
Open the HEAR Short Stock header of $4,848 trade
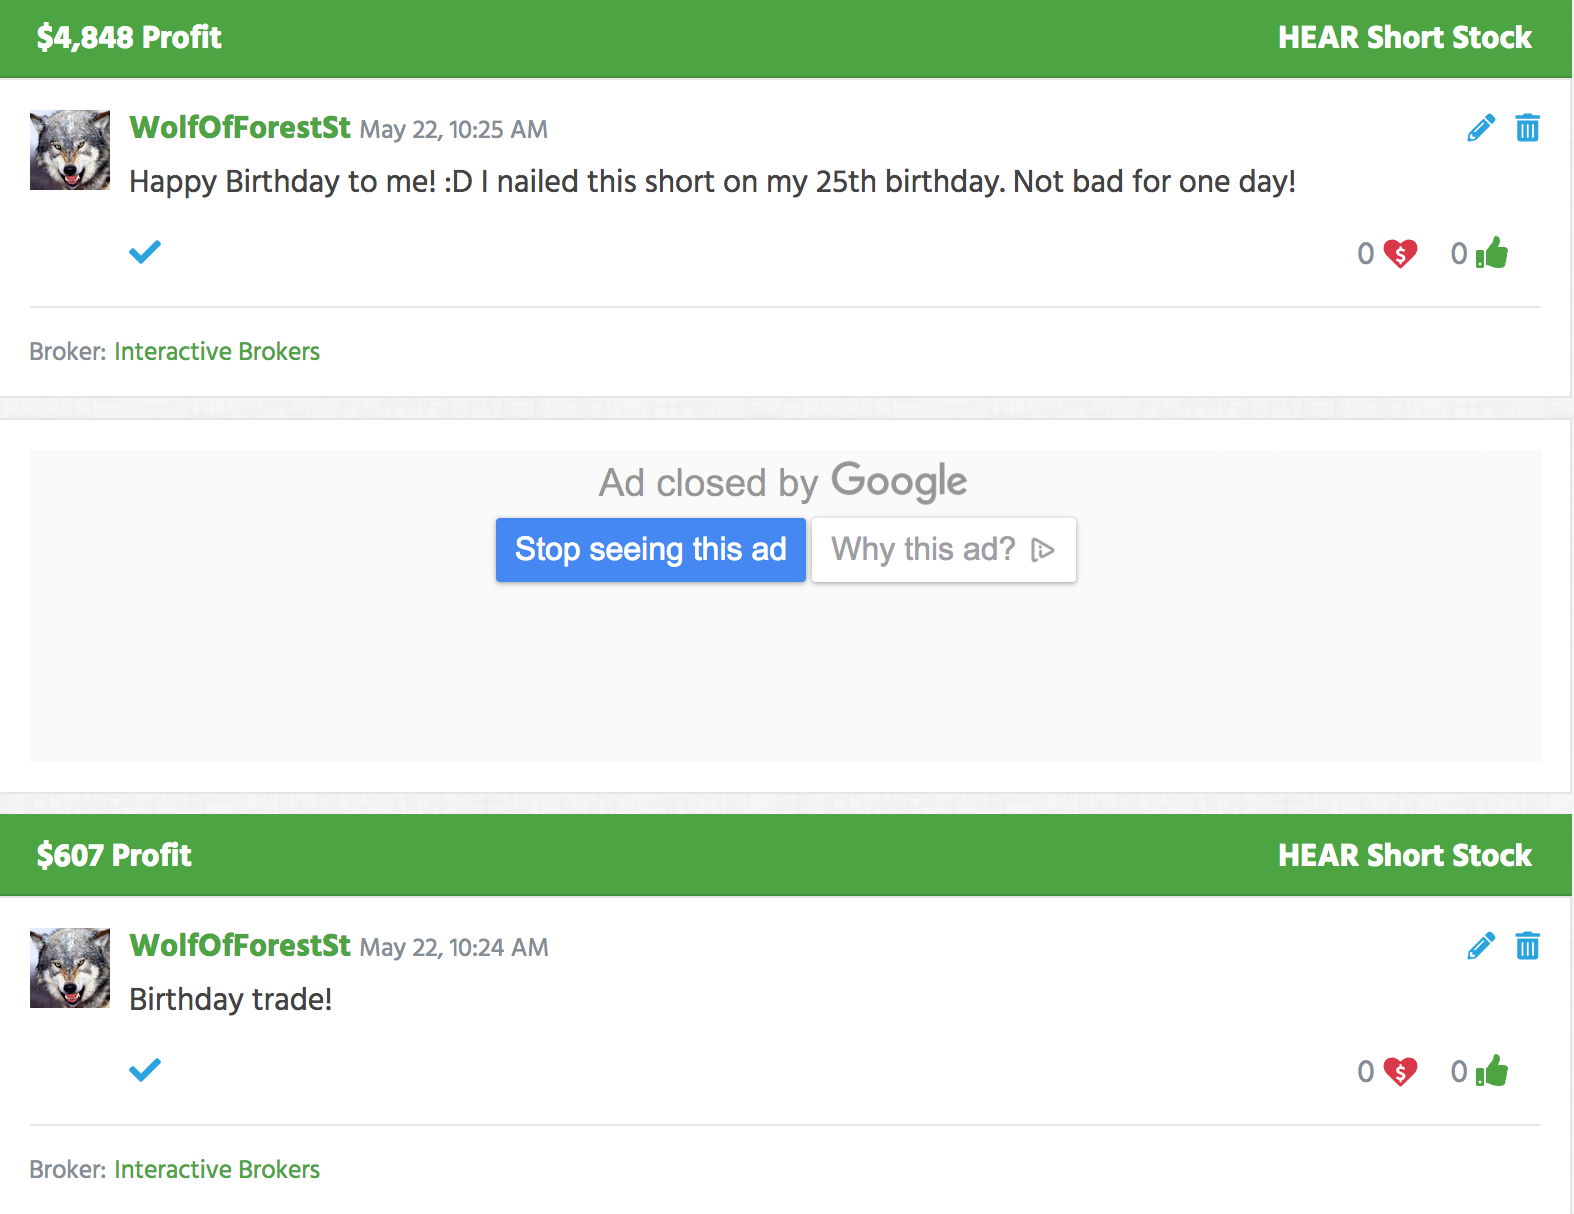1404,38
